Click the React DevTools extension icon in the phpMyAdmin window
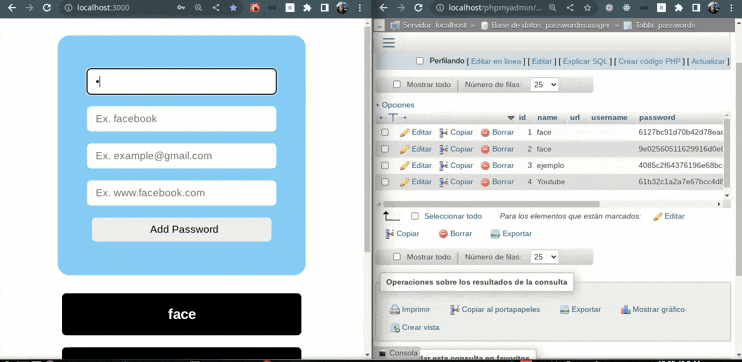The height and width of the screenshot is (362, 742). pyautogui.click(x=627, y=8)
